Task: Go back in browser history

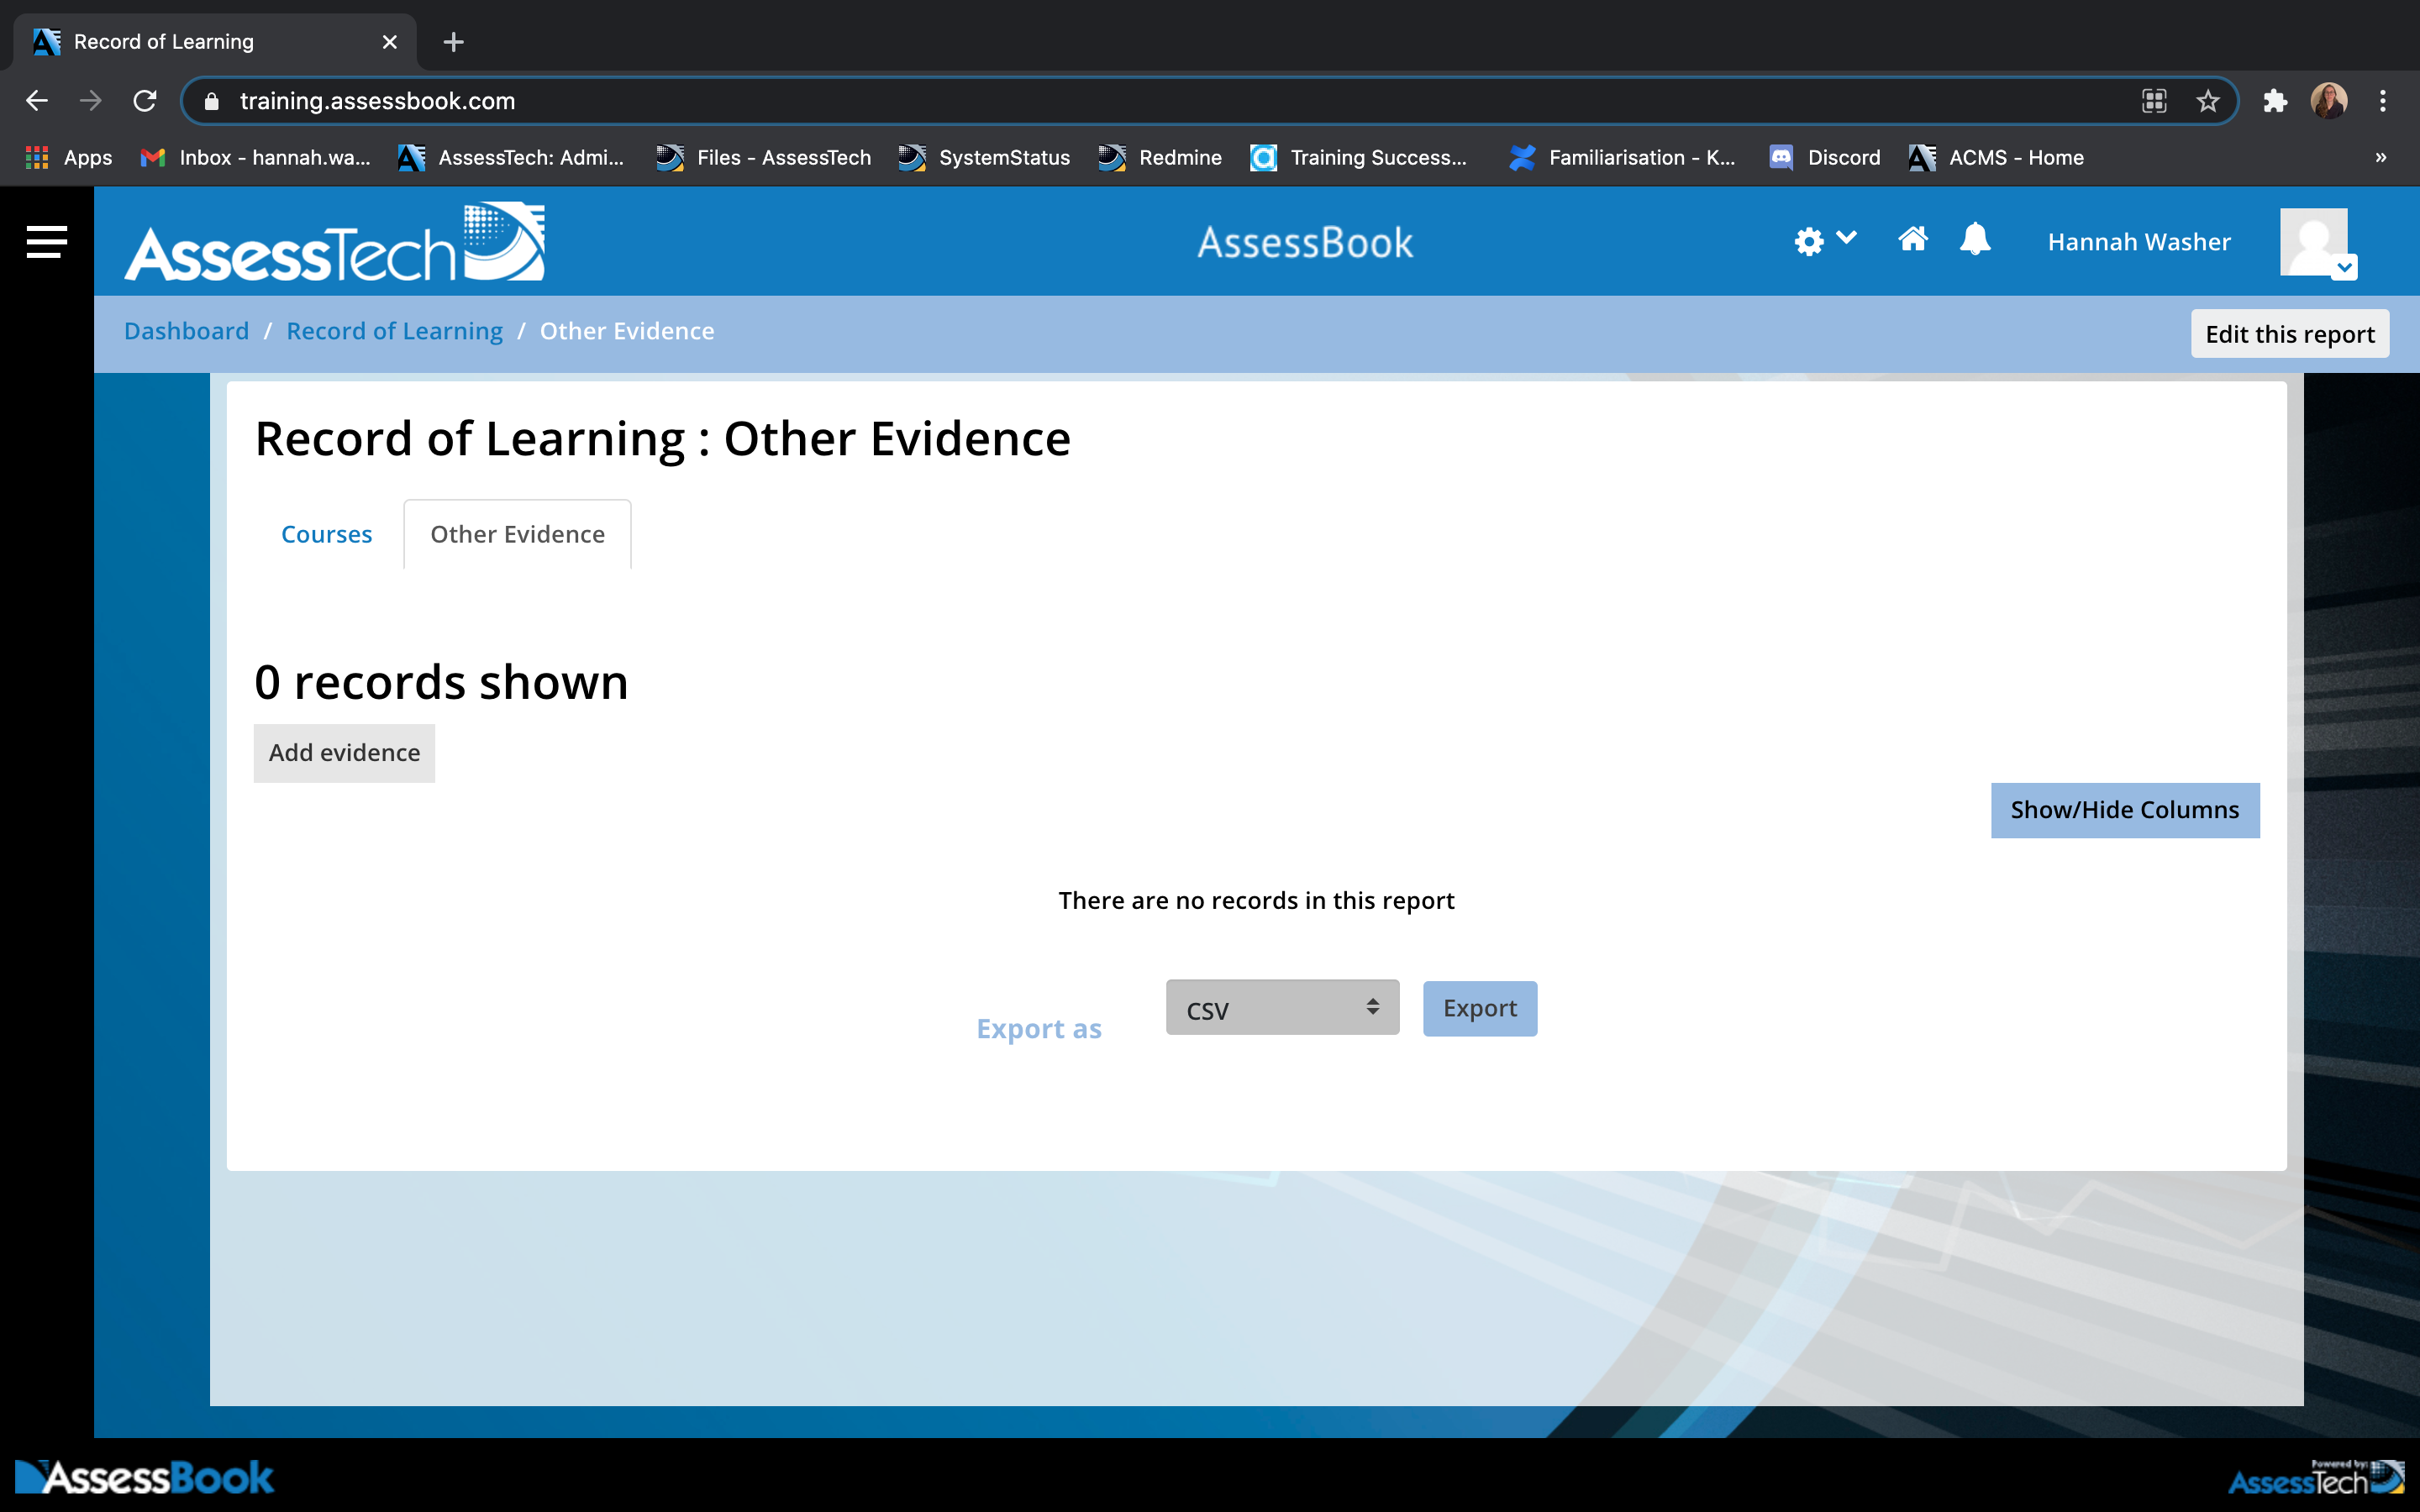Action: pyautogui.click(x=37, y=101)
